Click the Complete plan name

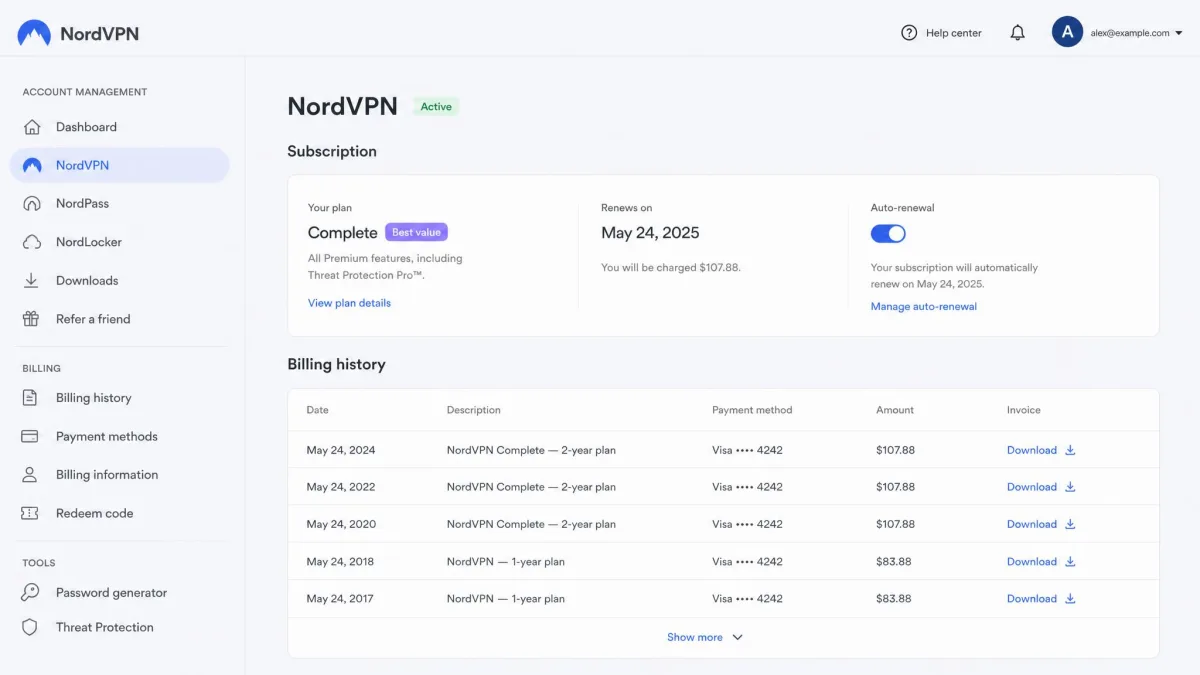343,233
